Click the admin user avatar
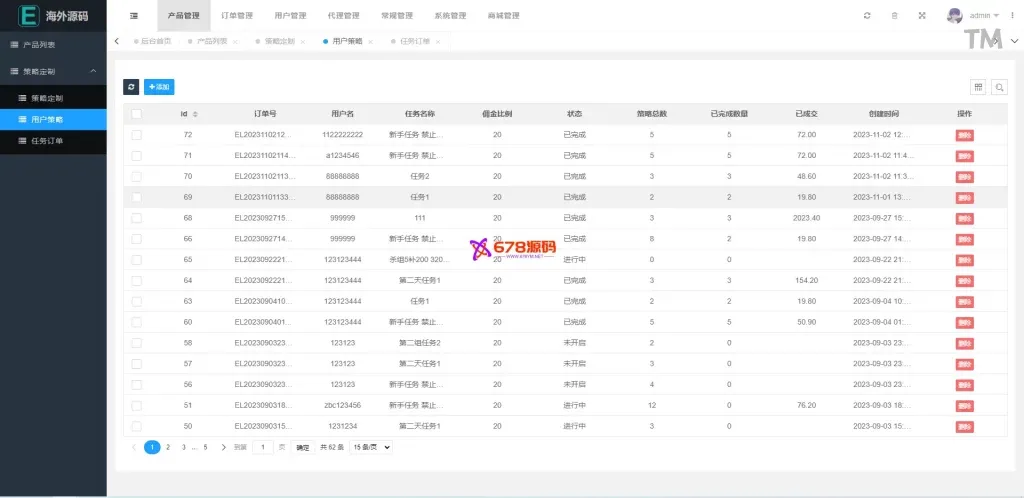 click(955, 16)
